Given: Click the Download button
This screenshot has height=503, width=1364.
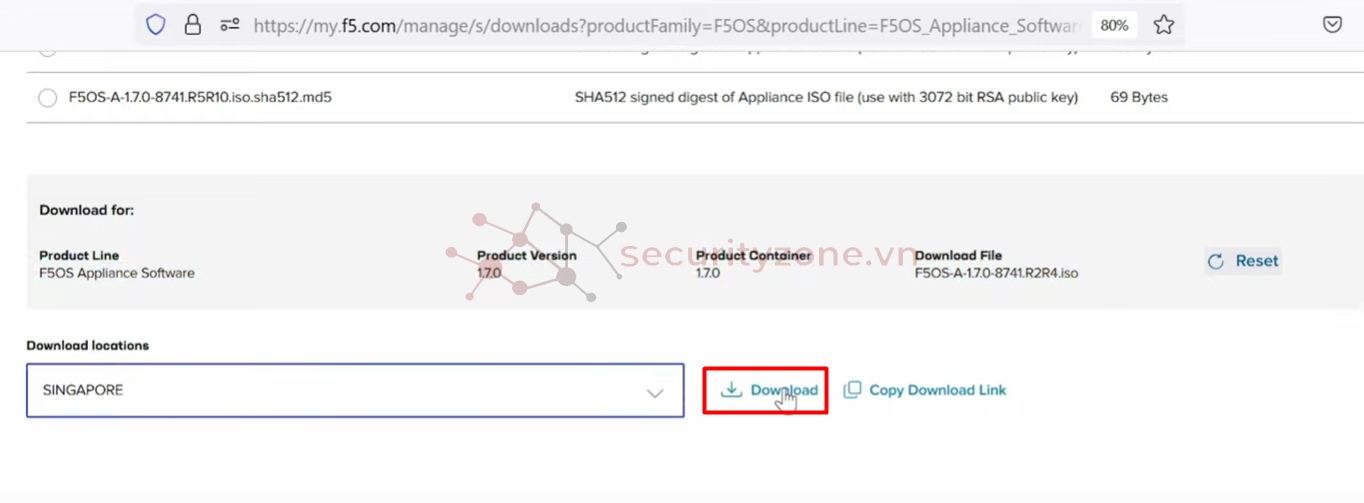Looking at the screenshot, I should pyautogui.click(x=765, y=390).
